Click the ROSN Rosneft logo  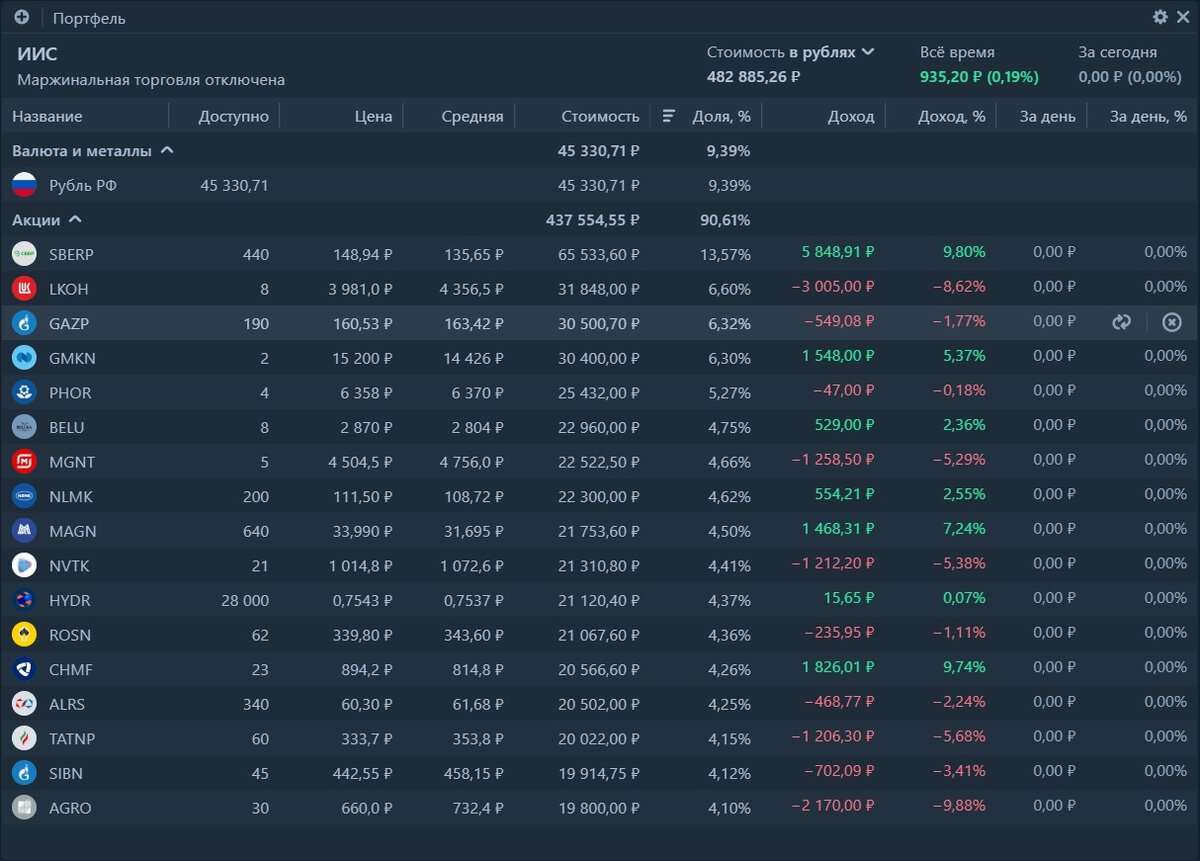point(24,635)
